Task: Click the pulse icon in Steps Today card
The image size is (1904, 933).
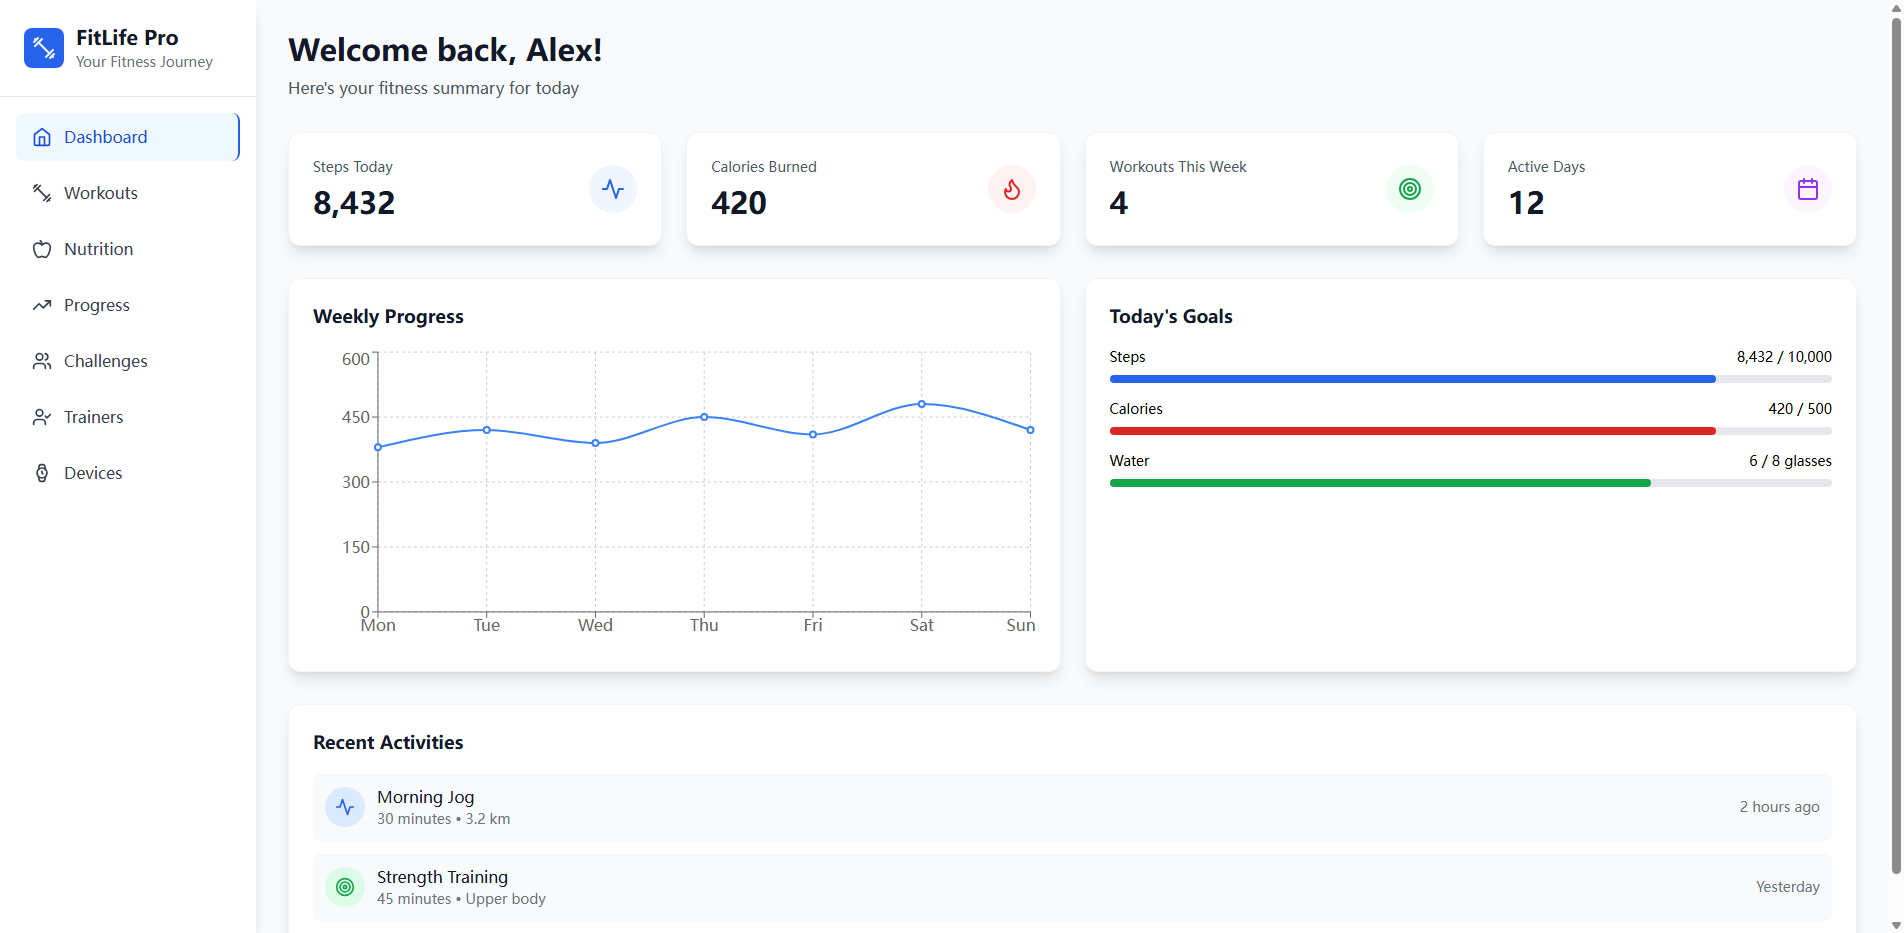Action: 612,189
